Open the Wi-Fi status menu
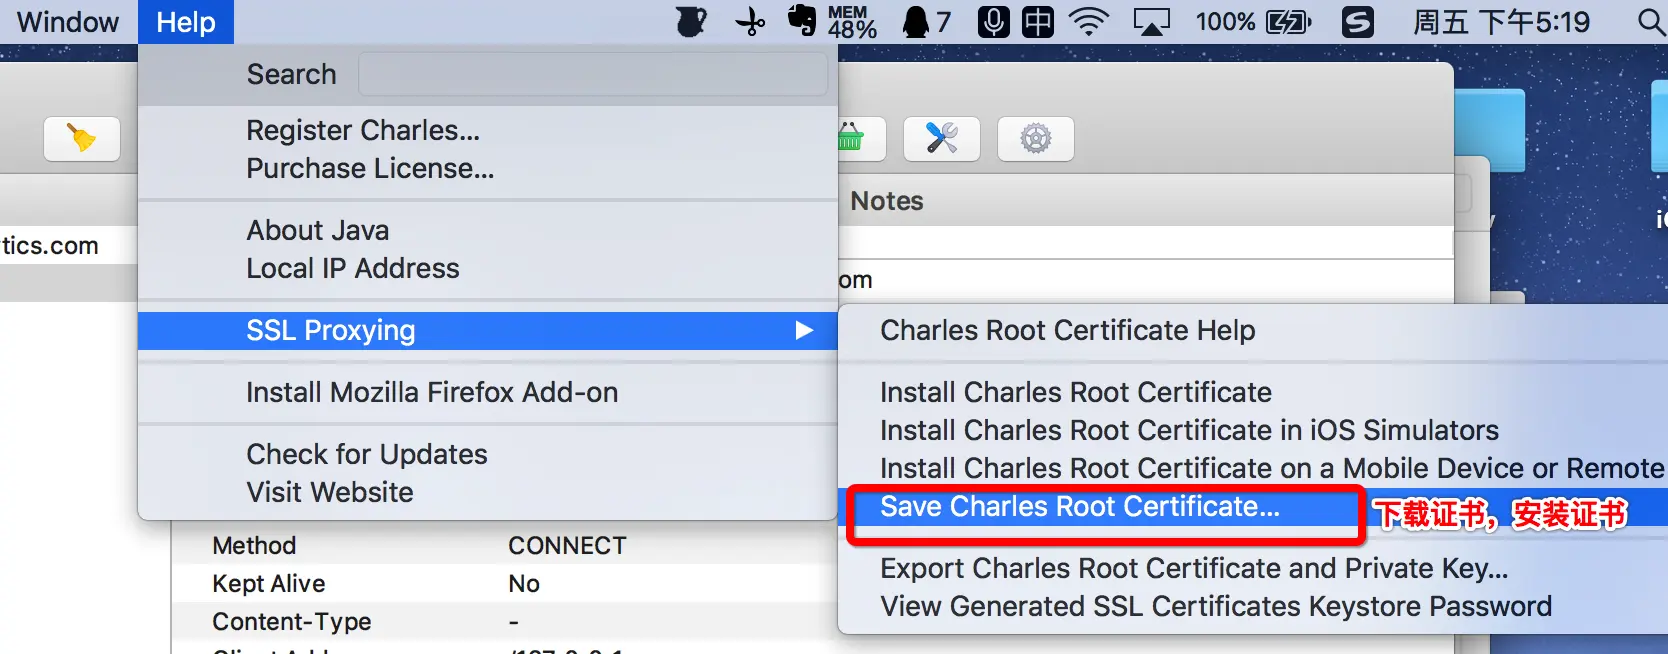 click(1089, 21)
